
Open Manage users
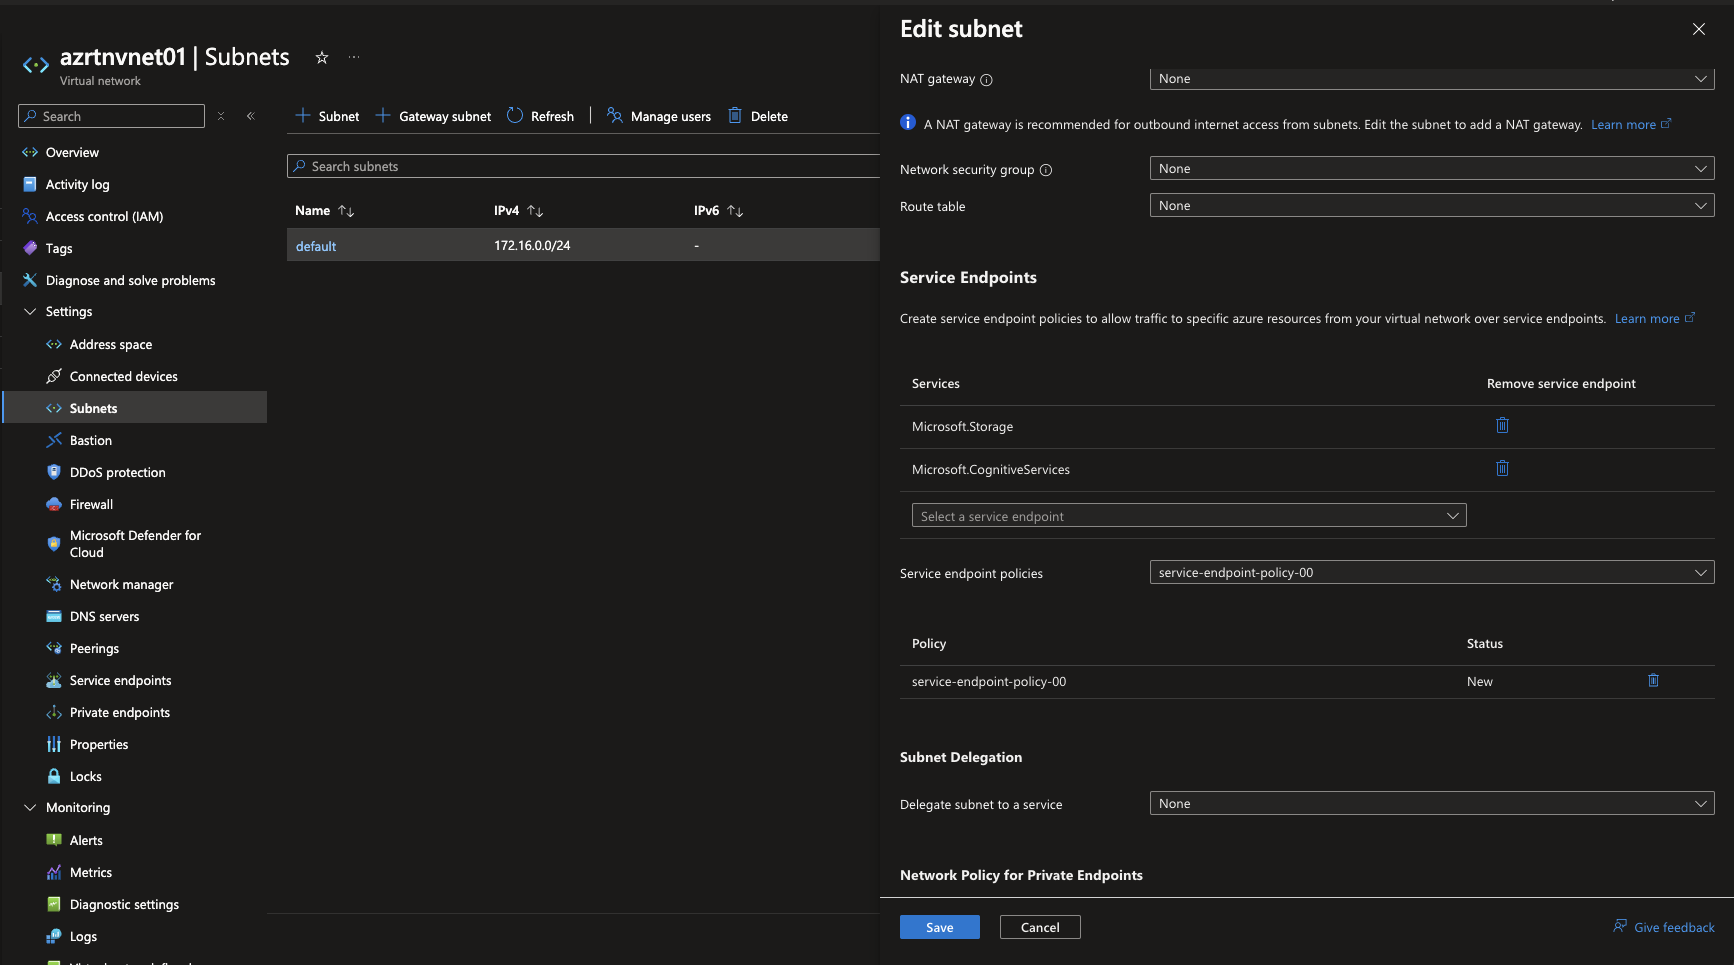pos(658,115)
